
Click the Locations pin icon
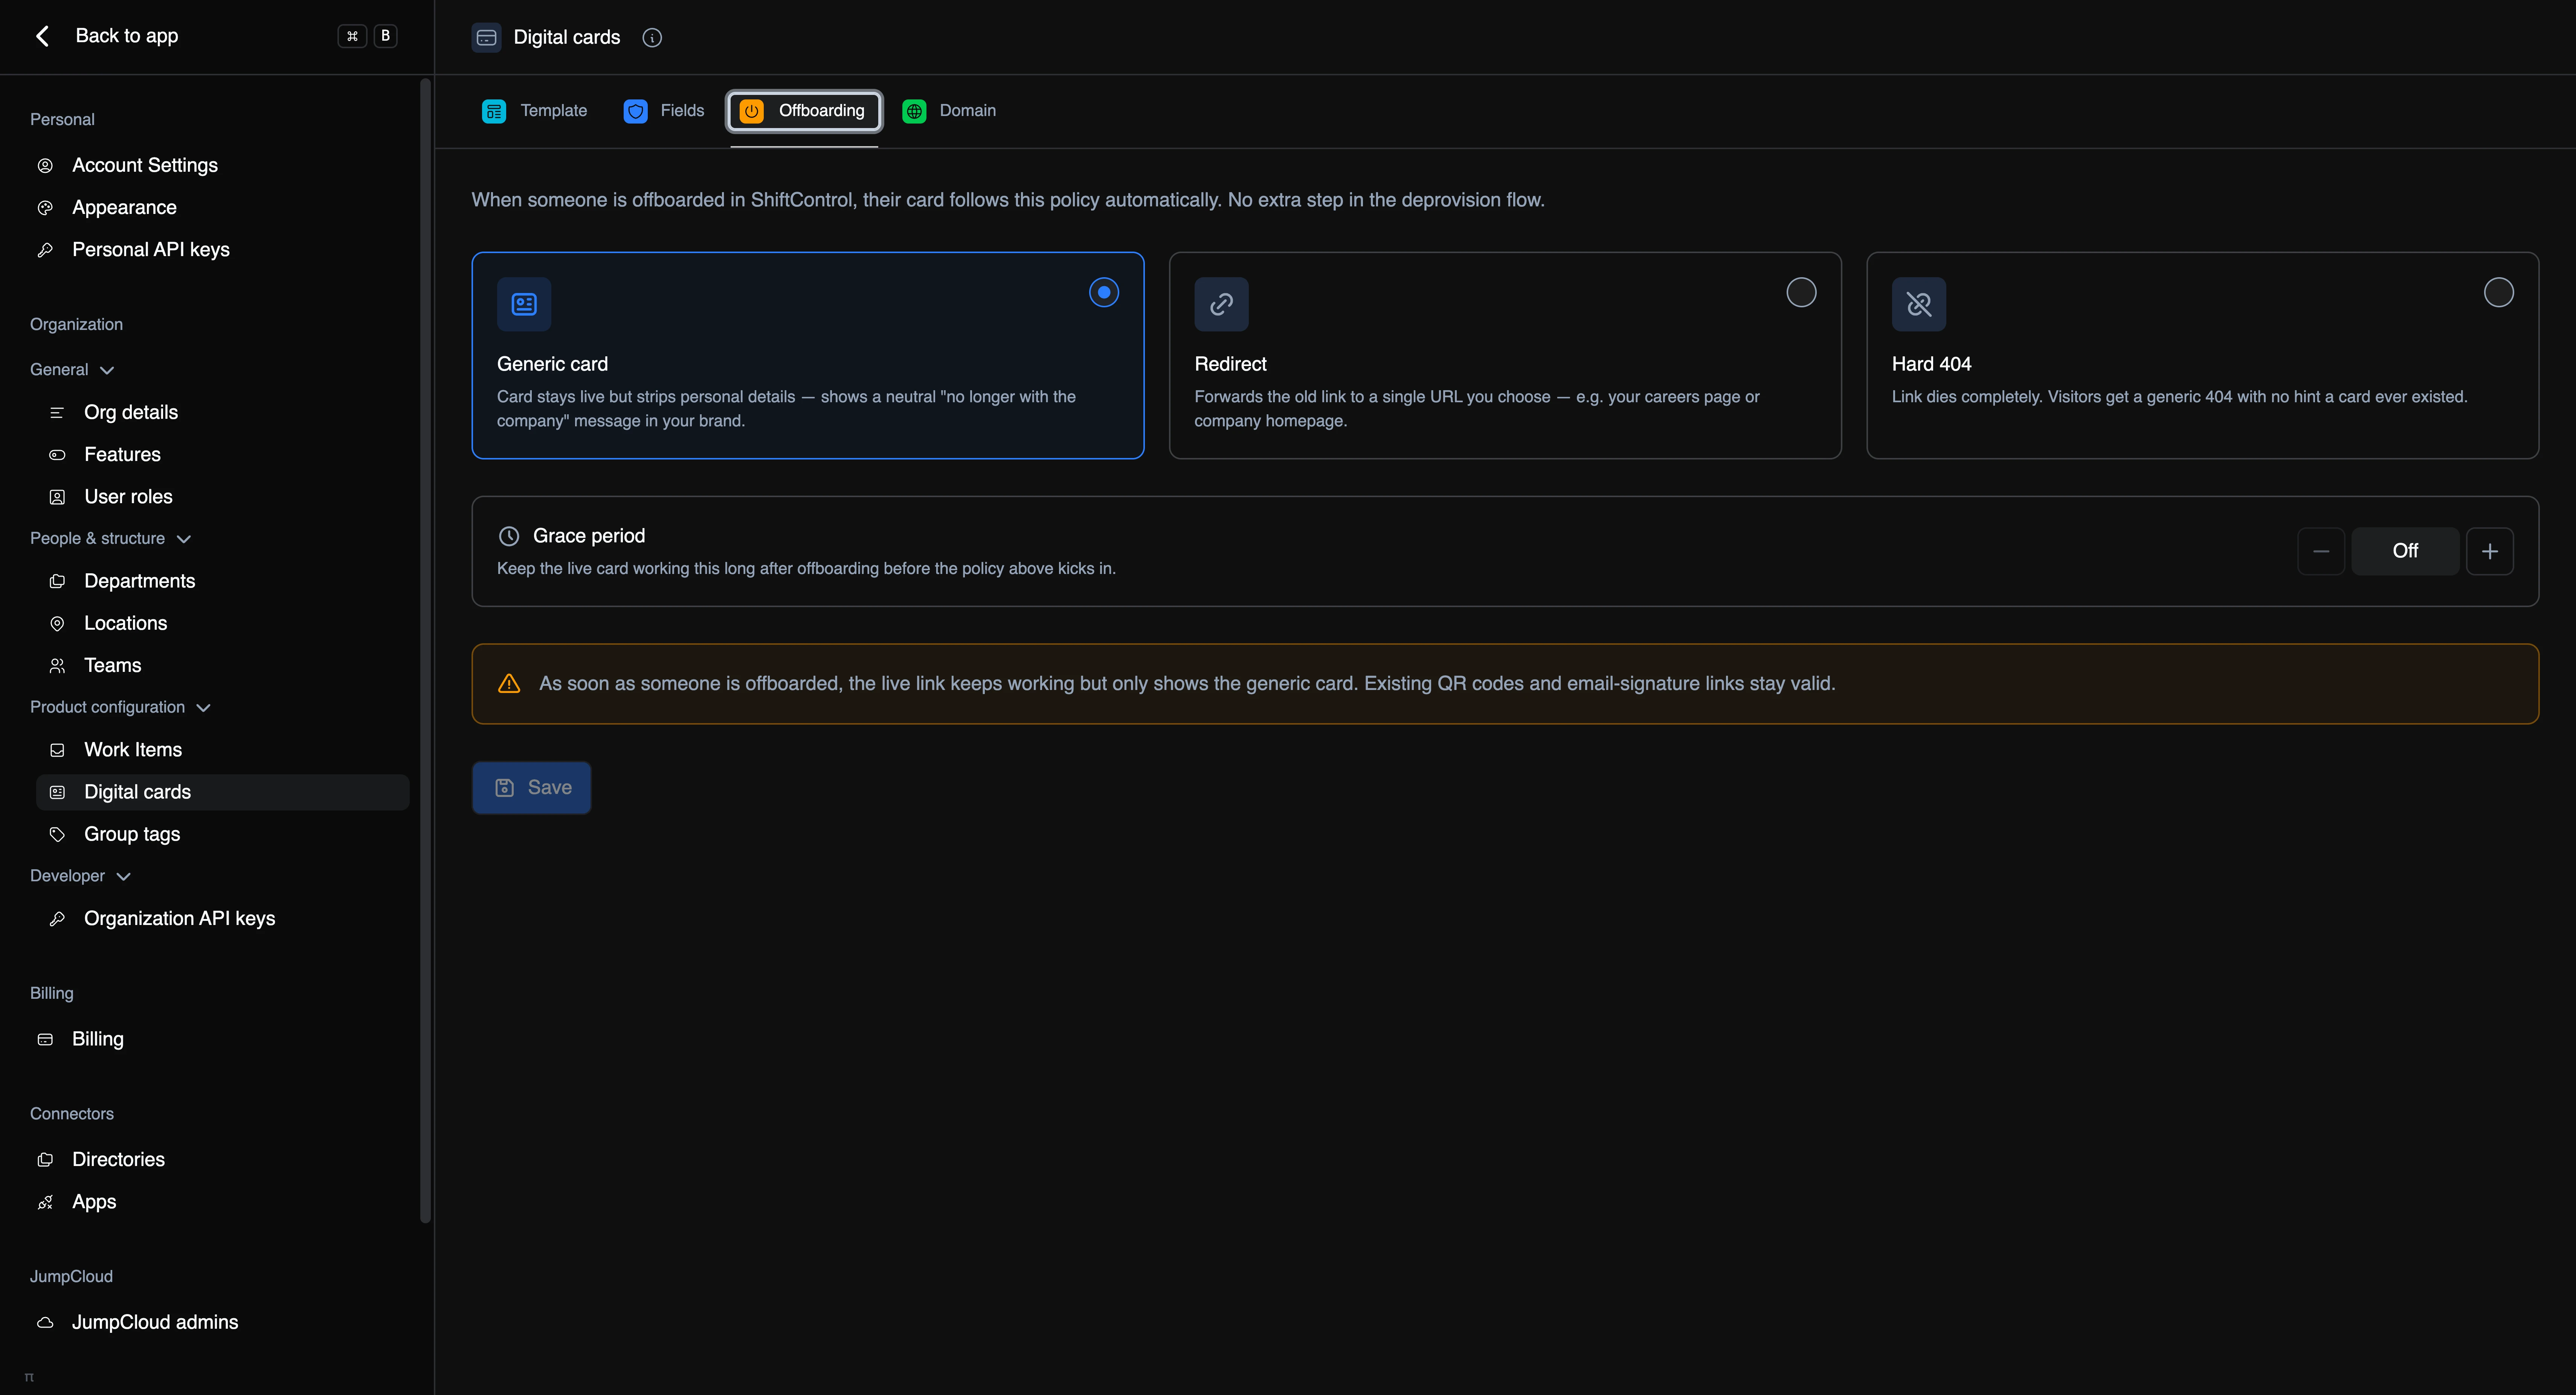(57, 624)
